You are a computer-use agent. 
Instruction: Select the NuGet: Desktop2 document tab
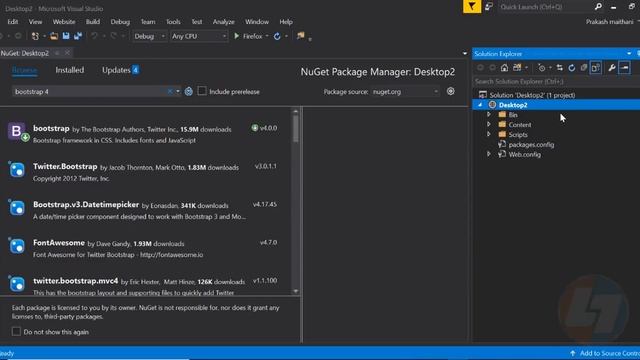tap(25, 53)
